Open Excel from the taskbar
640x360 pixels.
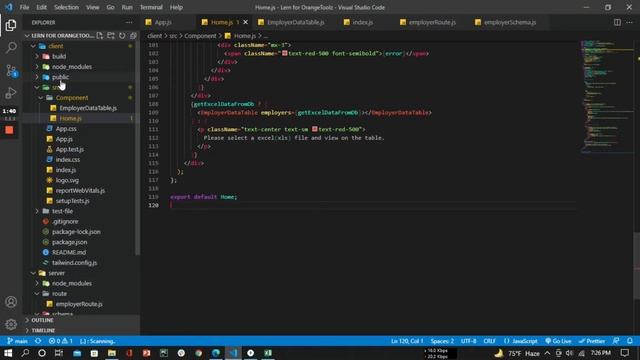(x=268, y=353)
